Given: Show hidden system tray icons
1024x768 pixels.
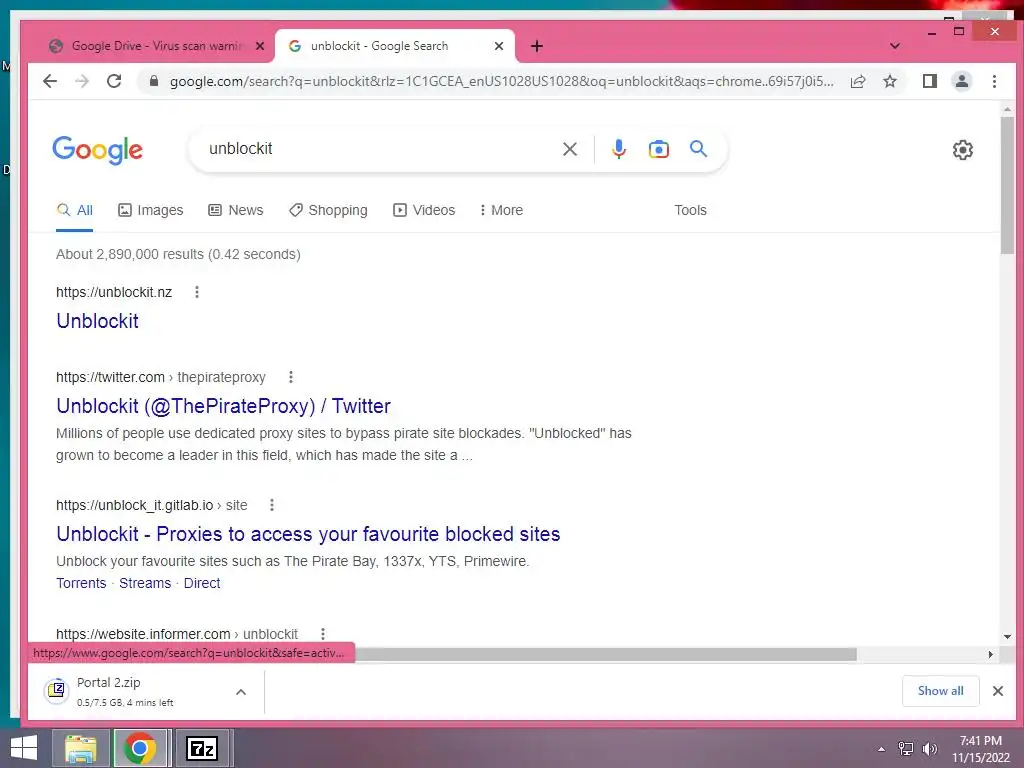Looking at the screenshot, I should tap(881, 749).
